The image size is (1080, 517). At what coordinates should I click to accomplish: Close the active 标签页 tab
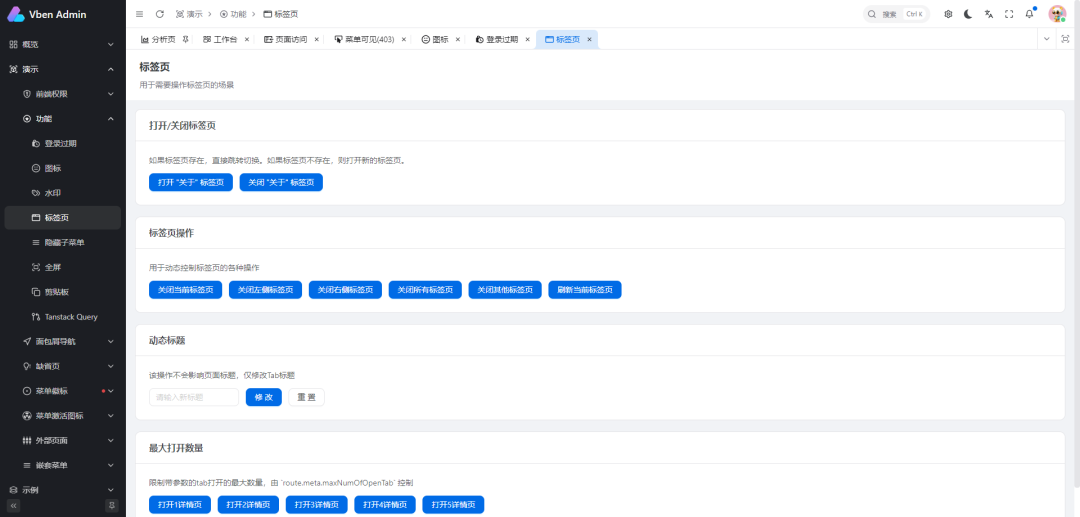click(x=590, y=39)
